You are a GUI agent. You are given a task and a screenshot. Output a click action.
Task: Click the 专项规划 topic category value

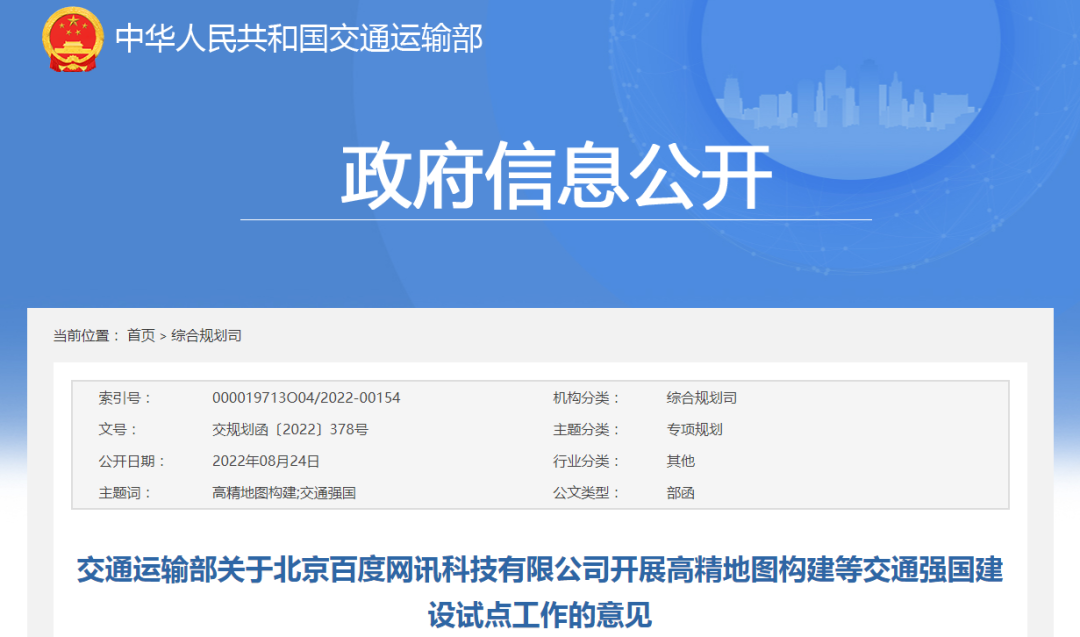[x=694, y=430]
